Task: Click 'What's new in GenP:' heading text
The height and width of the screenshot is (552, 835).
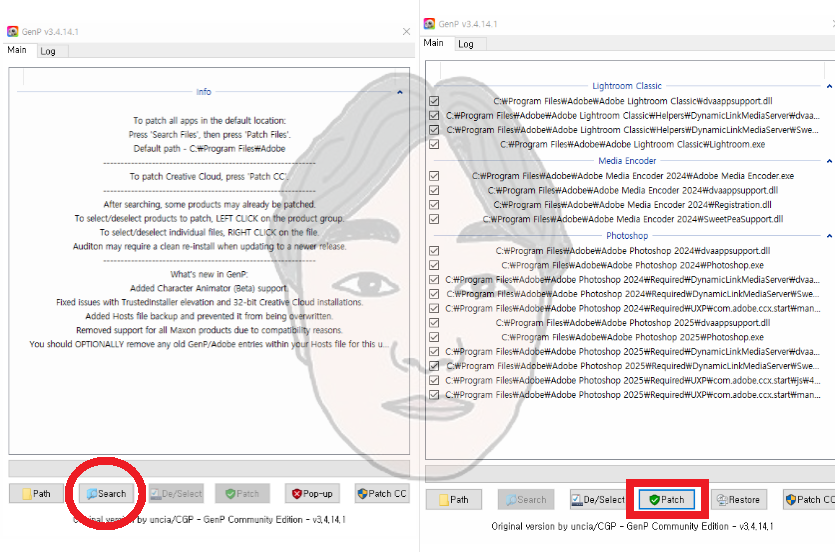Action: point(209,274)
